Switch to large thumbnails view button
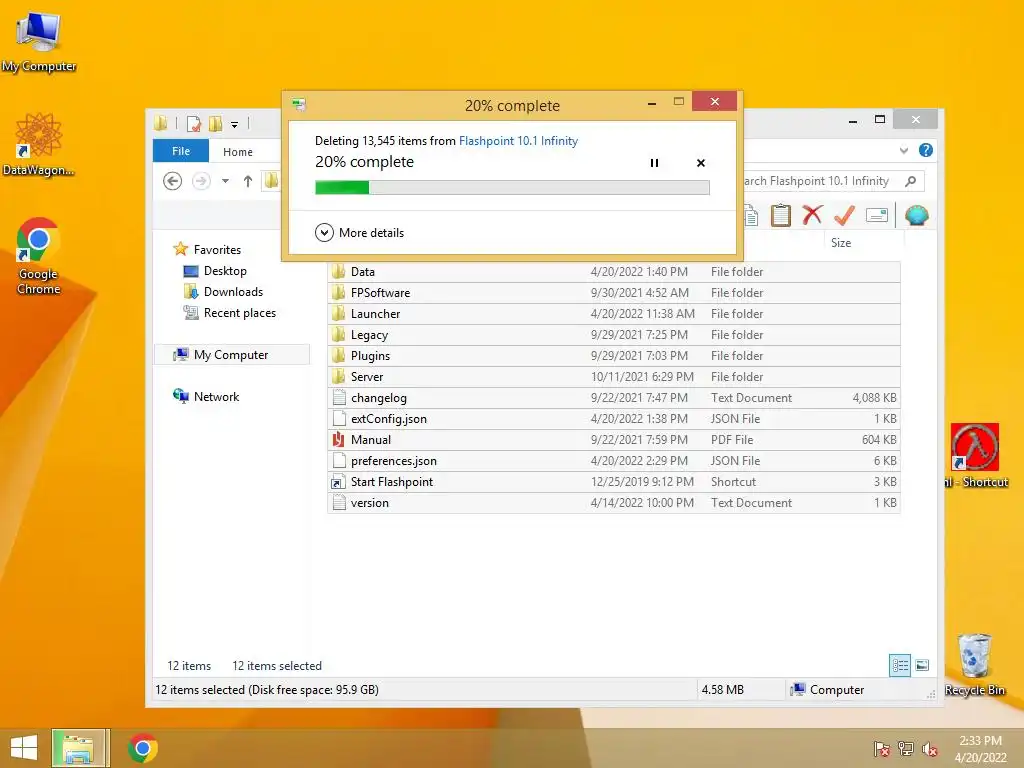The image size is (1024, 768). click(x=922, y=665)
